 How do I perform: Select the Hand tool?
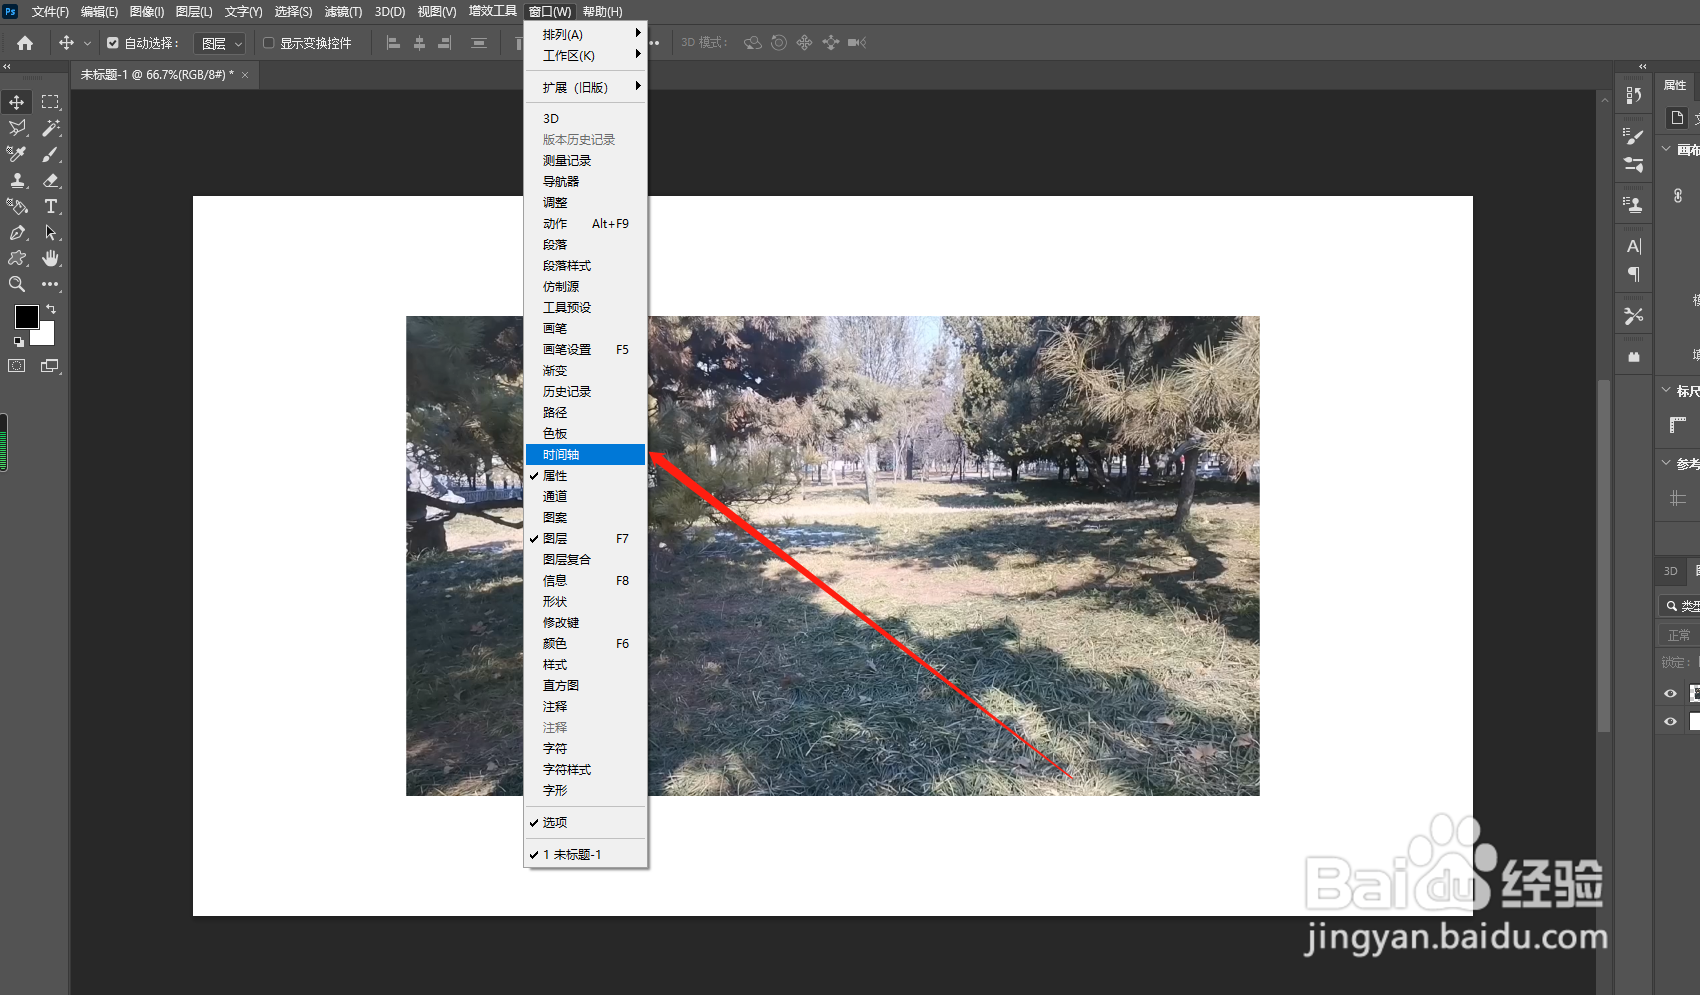point(50,258)
